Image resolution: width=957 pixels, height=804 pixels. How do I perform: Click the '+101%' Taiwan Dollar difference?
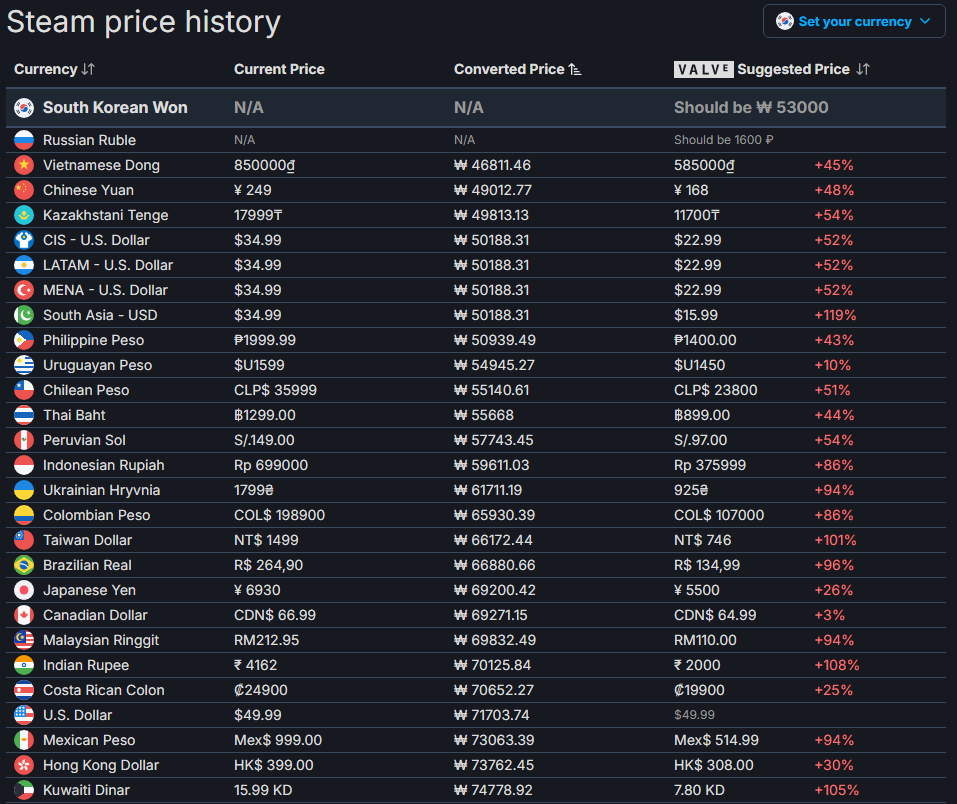point(835,540)
